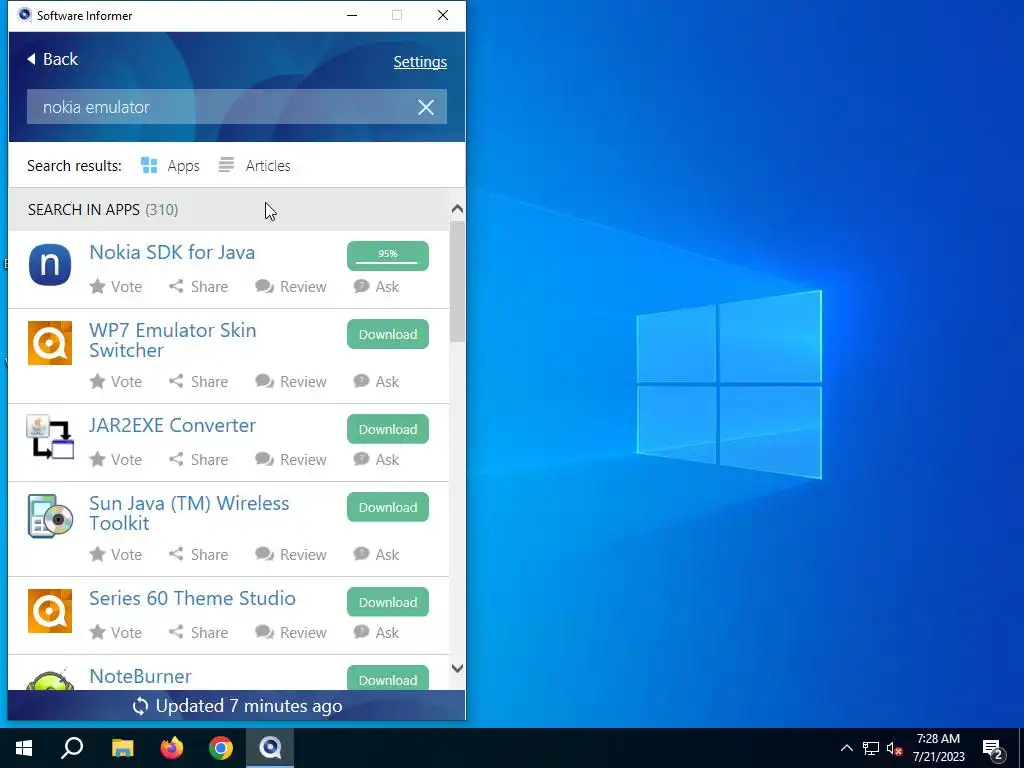The image size is (1024, 768).
Task: Click the muted volume tray icon
Action: pyautogui.click(x=894, y=749)
